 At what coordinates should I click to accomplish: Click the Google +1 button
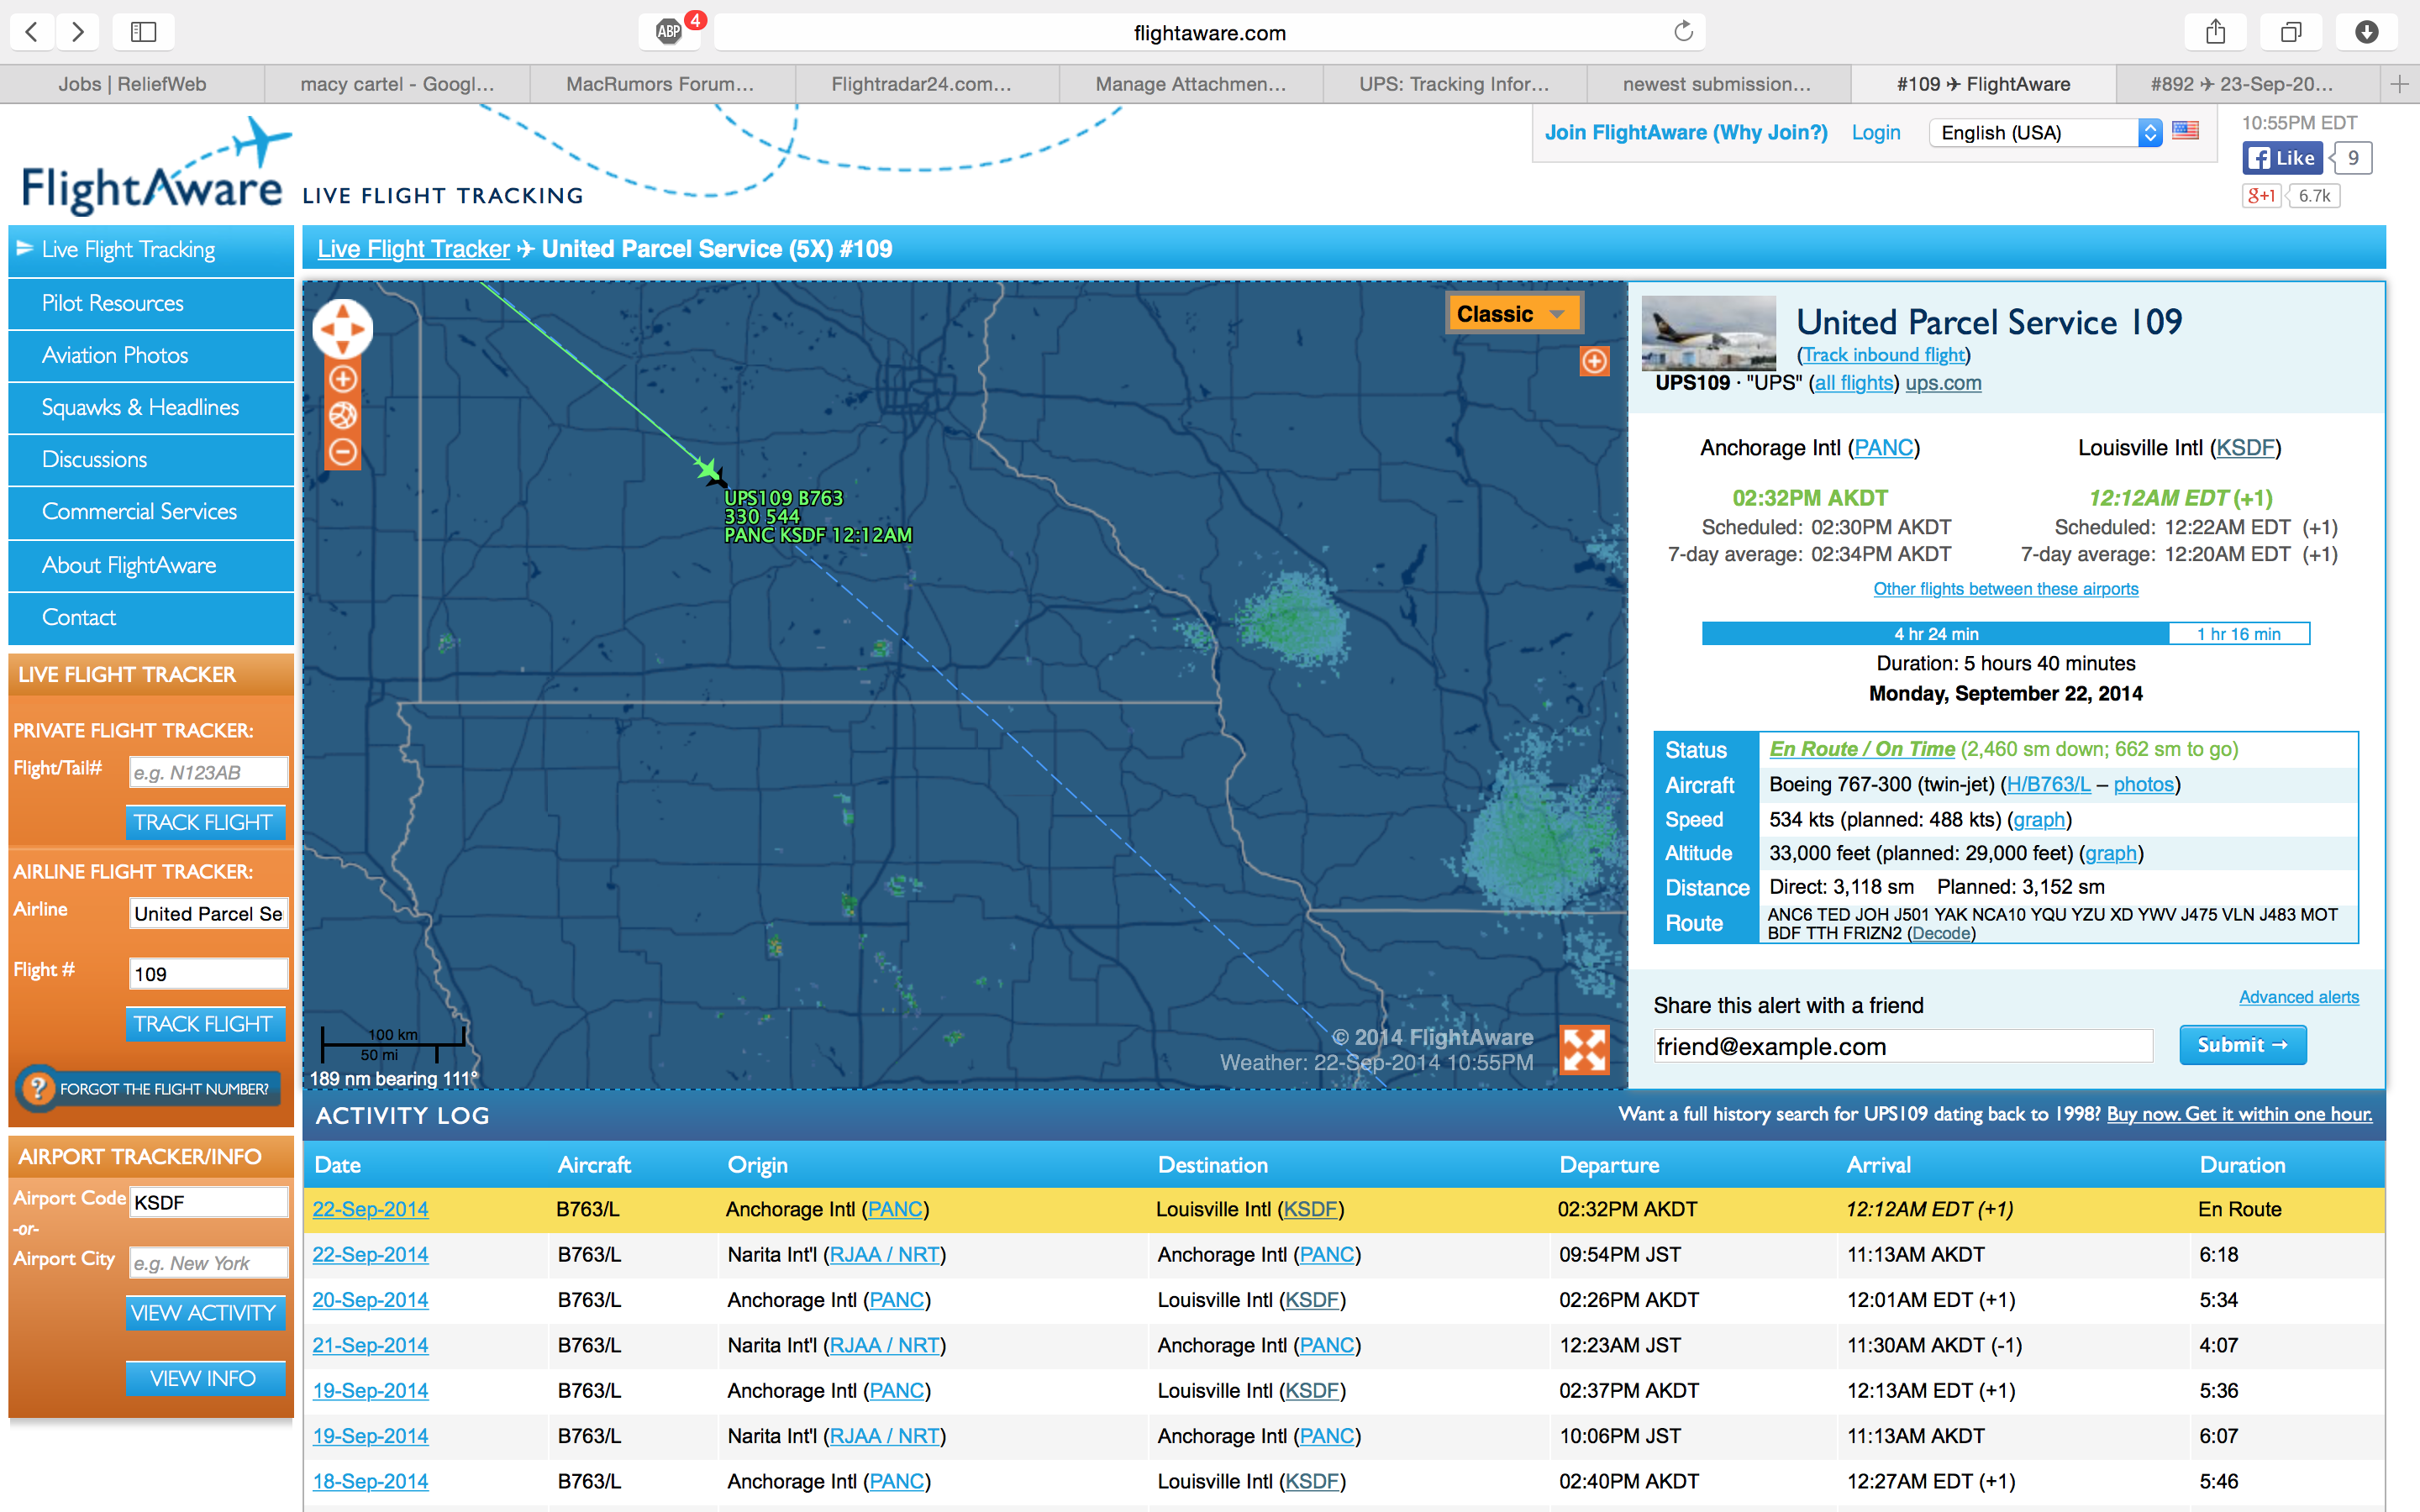click(x=2261, y=196)
